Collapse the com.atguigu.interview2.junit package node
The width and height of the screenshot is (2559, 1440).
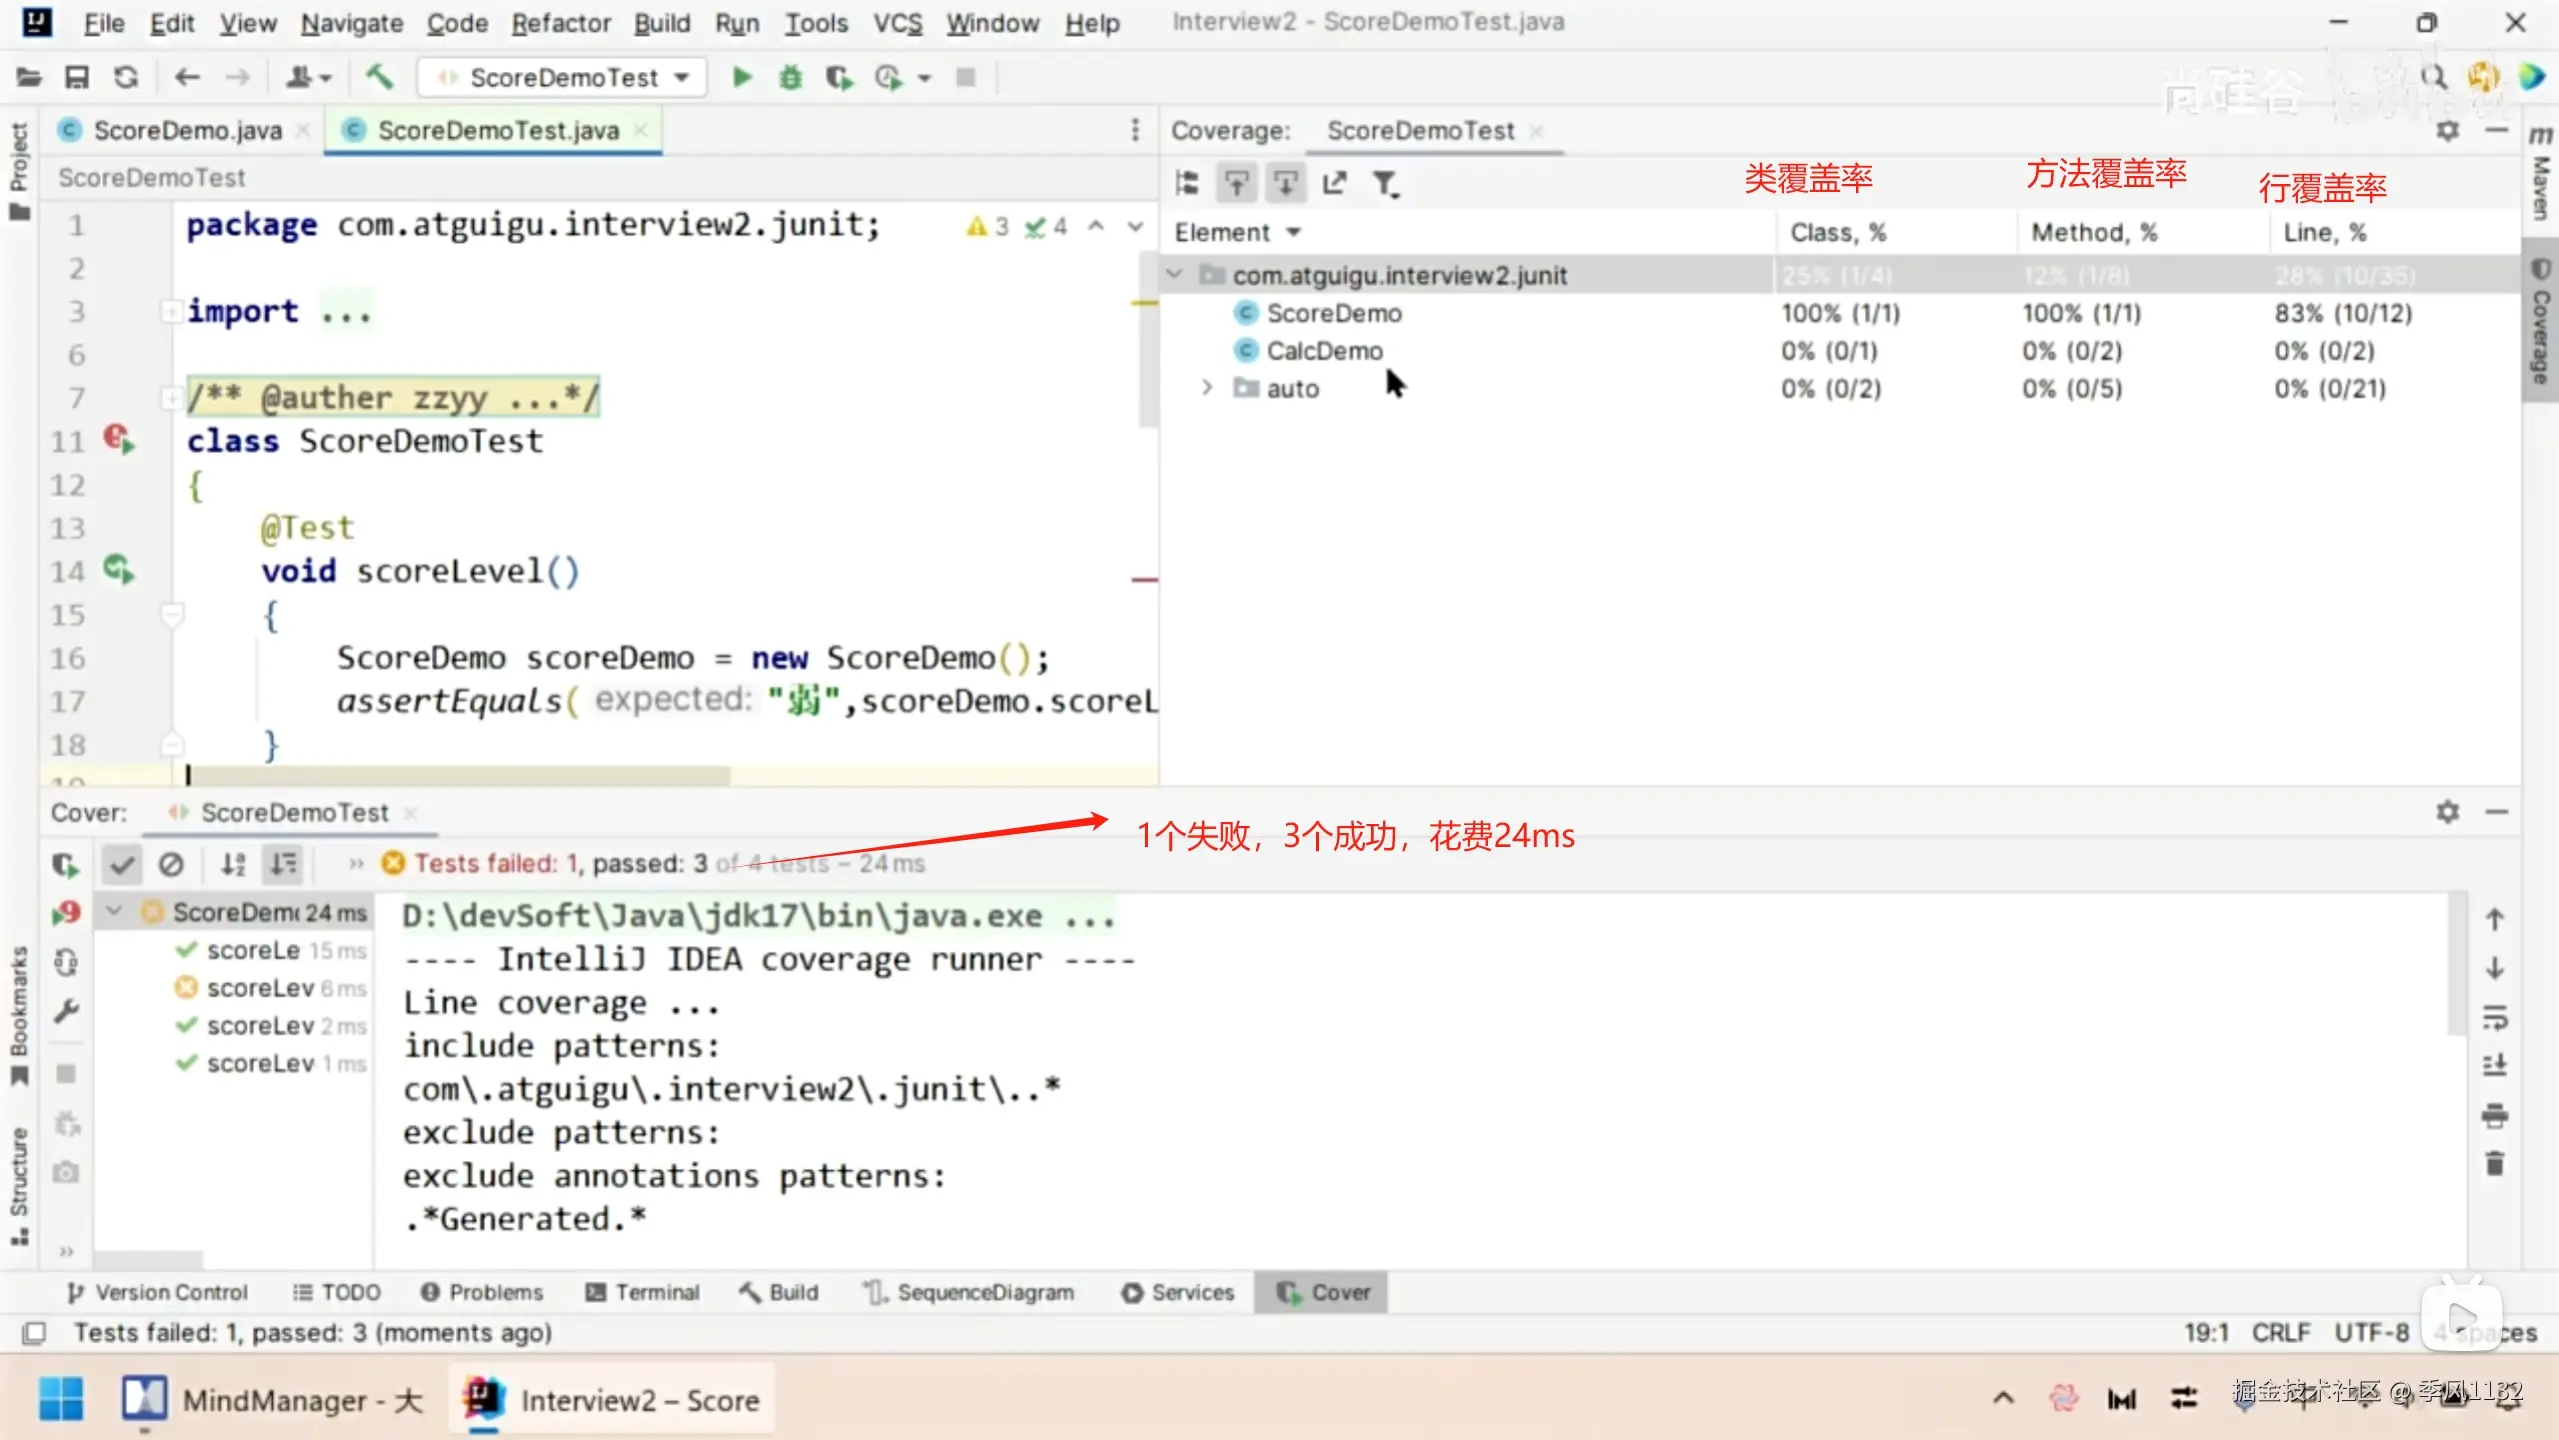click(x=1175, y=274)
